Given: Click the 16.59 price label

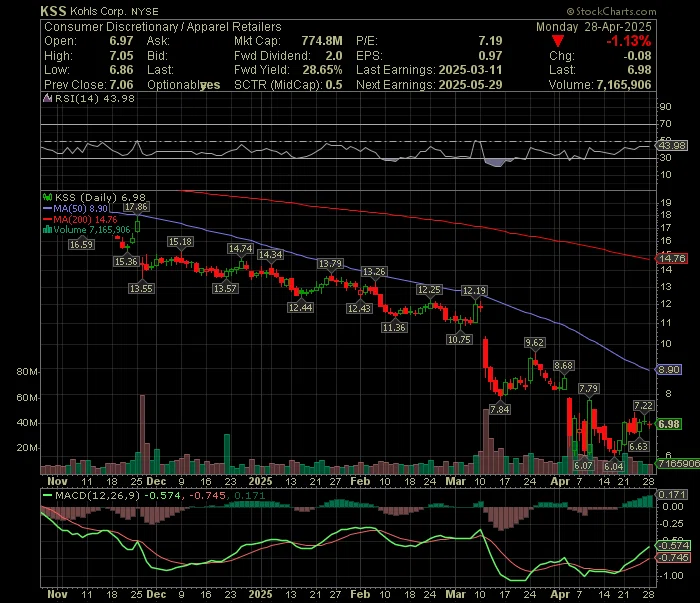Looking at the screenshot, I should [81, 245].
